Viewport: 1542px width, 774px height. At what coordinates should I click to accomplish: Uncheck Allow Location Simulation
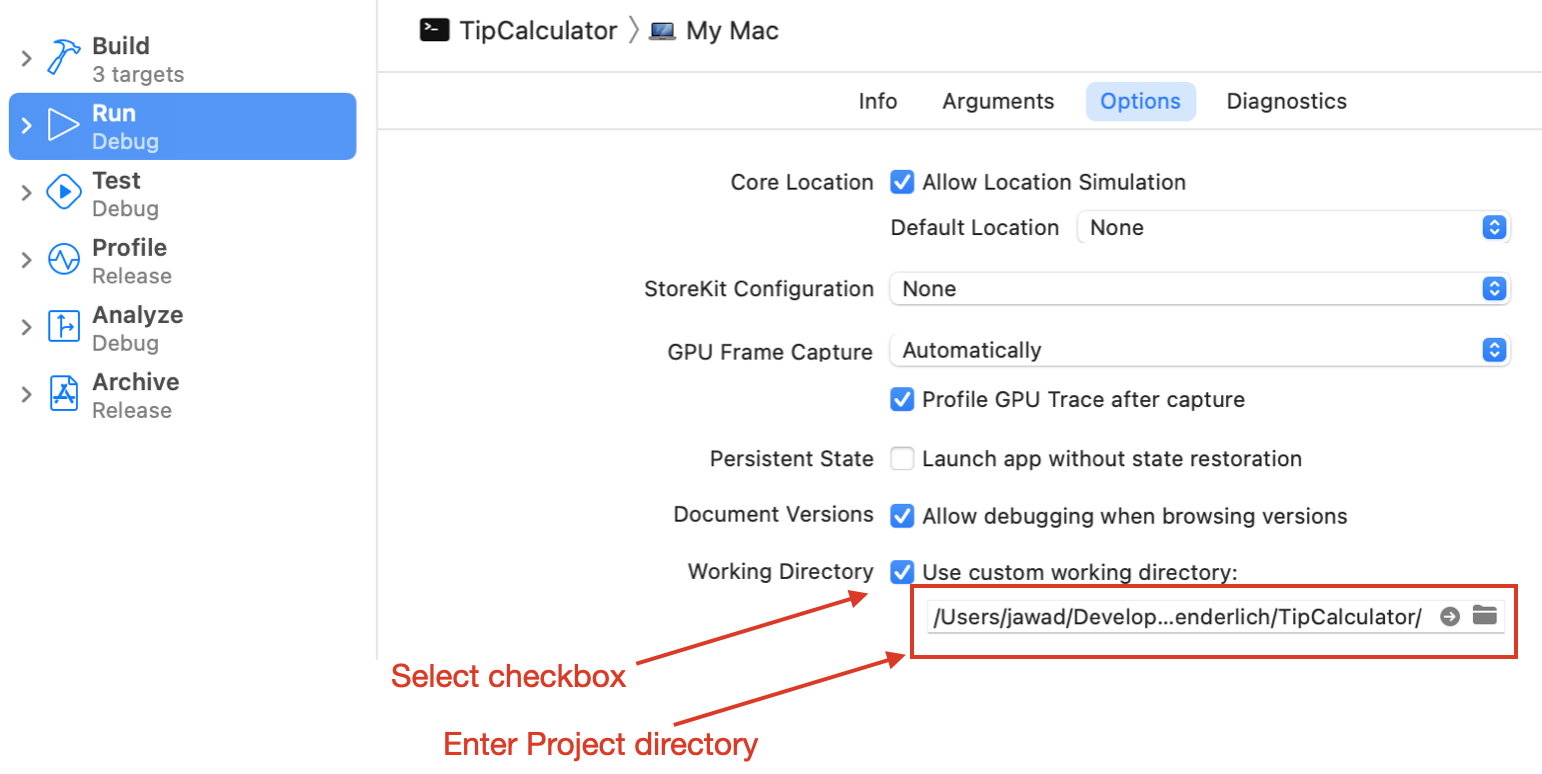(x=902, y=182)
